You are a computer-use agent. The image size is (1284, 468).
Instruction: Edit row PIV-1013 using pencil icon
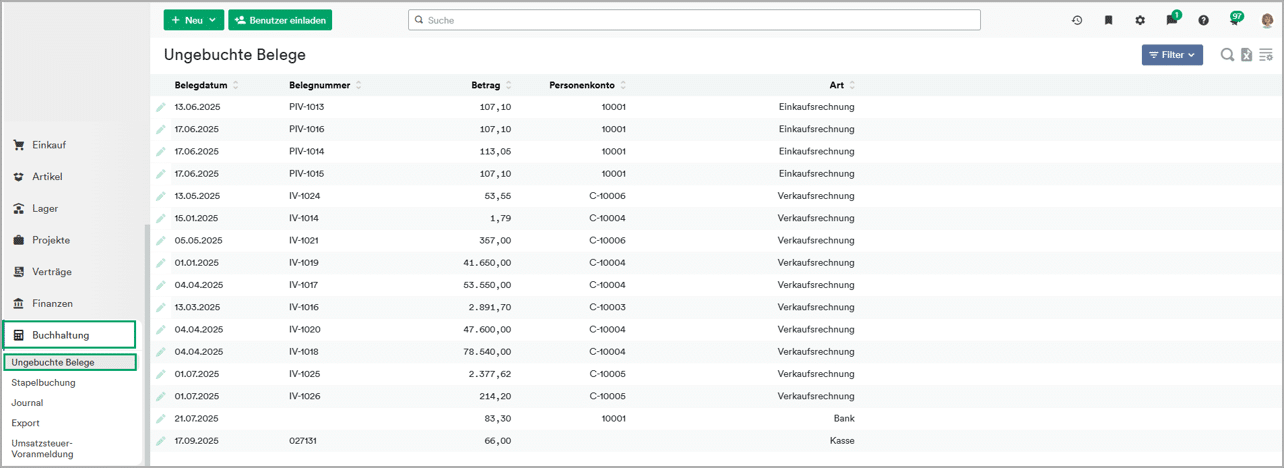click(160, 107)
